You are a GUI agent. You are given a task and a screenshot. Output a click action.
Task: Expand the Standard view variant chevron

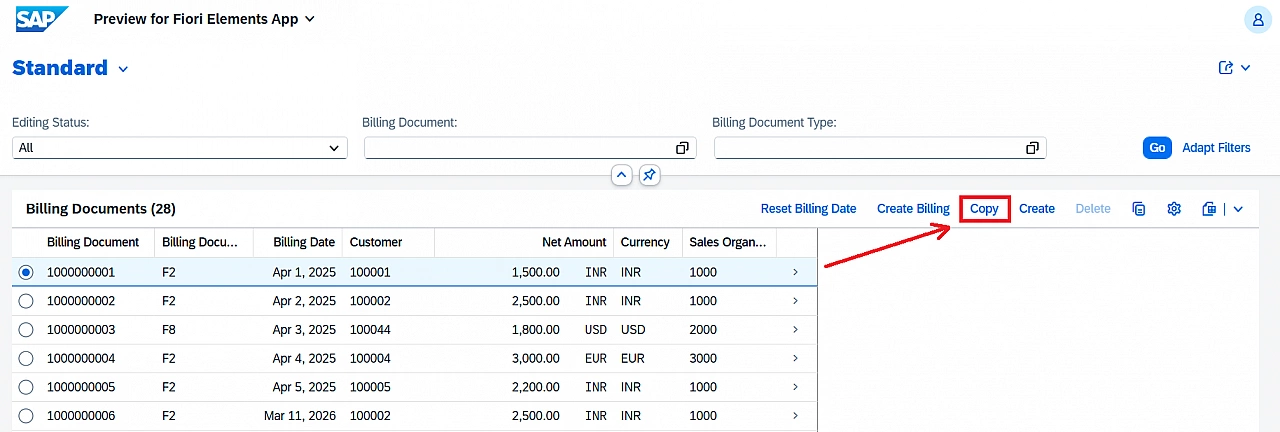pos(124,69)
